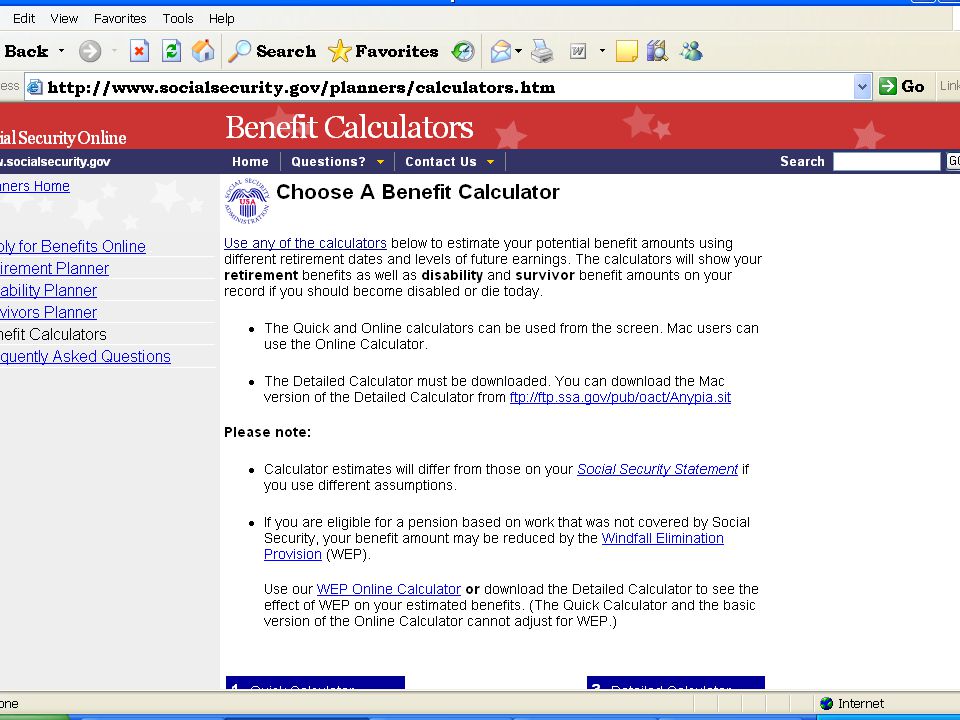This screenshot has width=960, height=720.
Task: Open the Social Security Statement link
Action: click(x=658, y=469)
